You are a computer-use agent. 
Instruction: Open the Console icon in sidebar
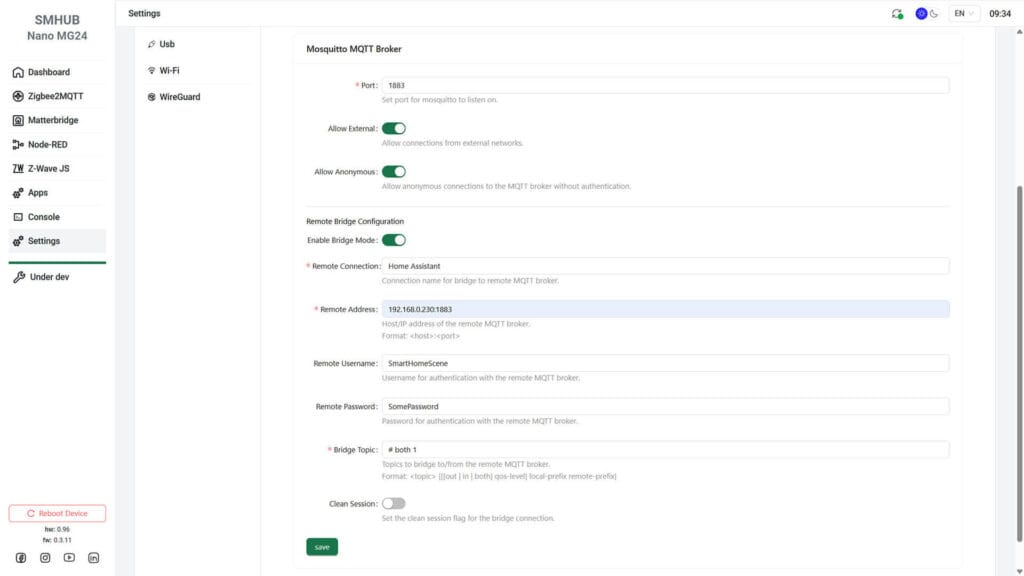pos(18,216)
